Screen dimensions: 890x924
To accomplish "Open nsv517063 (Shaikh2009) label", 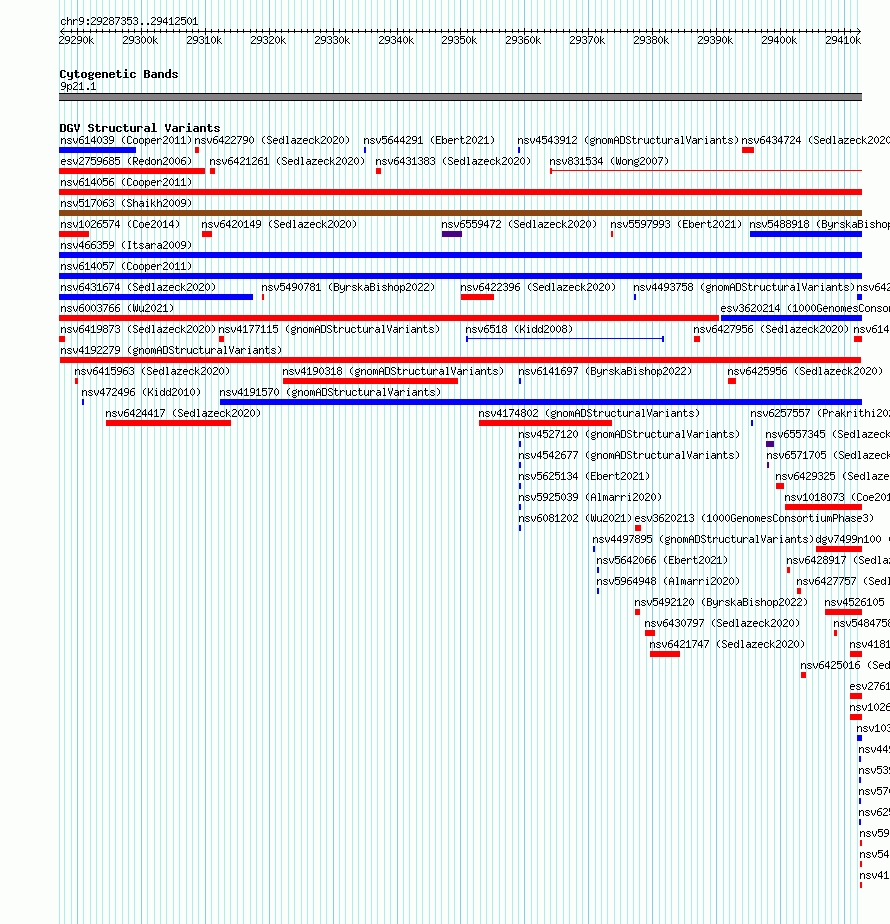I will tap(126, 203).
